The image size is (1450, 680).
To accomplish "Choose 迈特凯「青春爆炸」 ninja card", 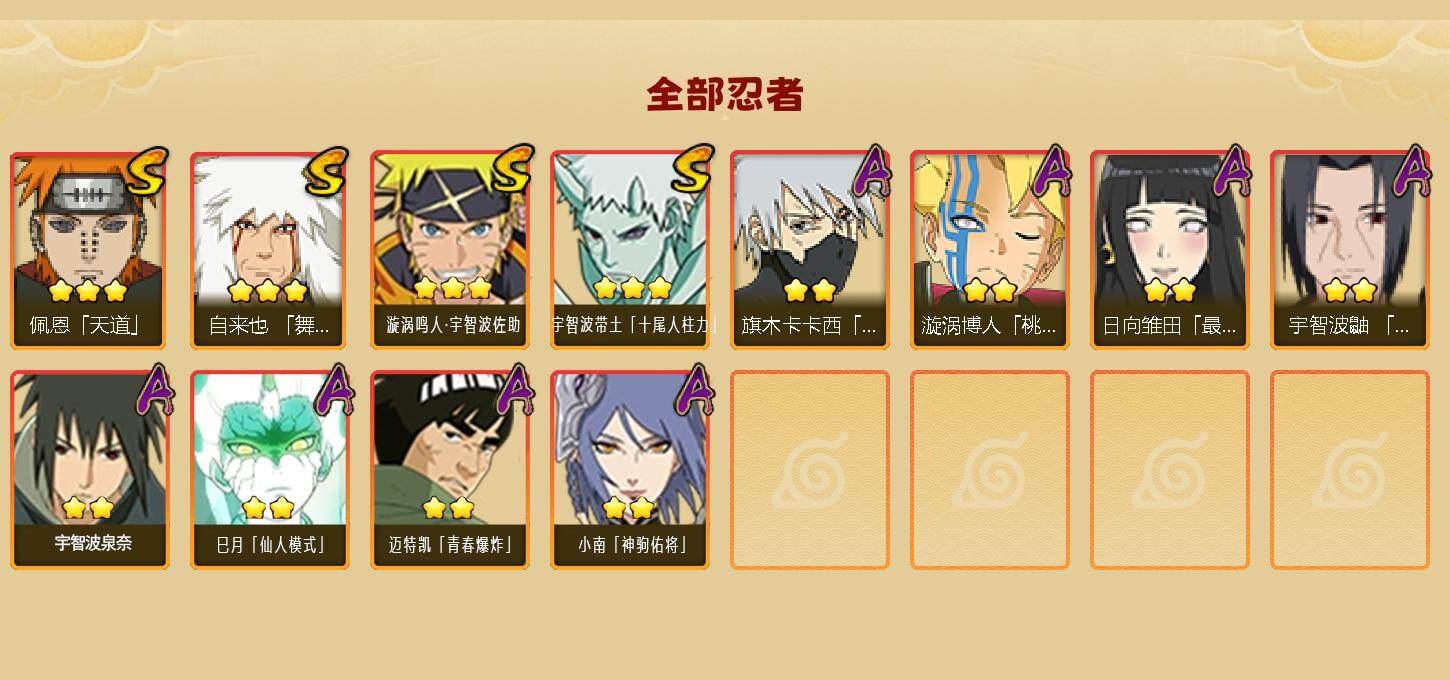I will pos(450,470).
